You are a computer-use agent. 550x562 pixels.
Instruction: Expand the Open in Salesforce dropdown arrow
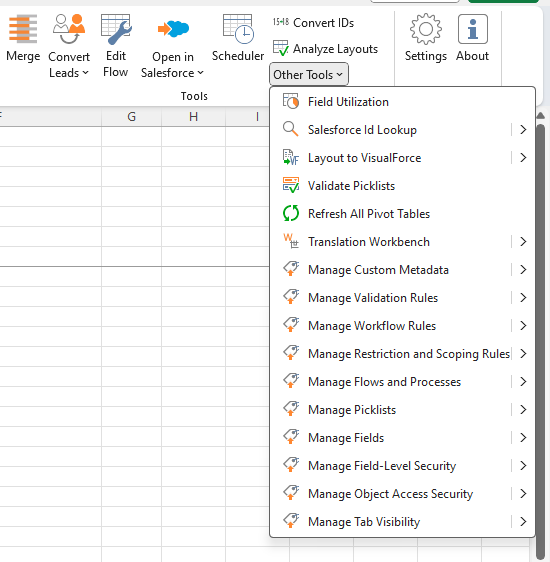[201, 73]
